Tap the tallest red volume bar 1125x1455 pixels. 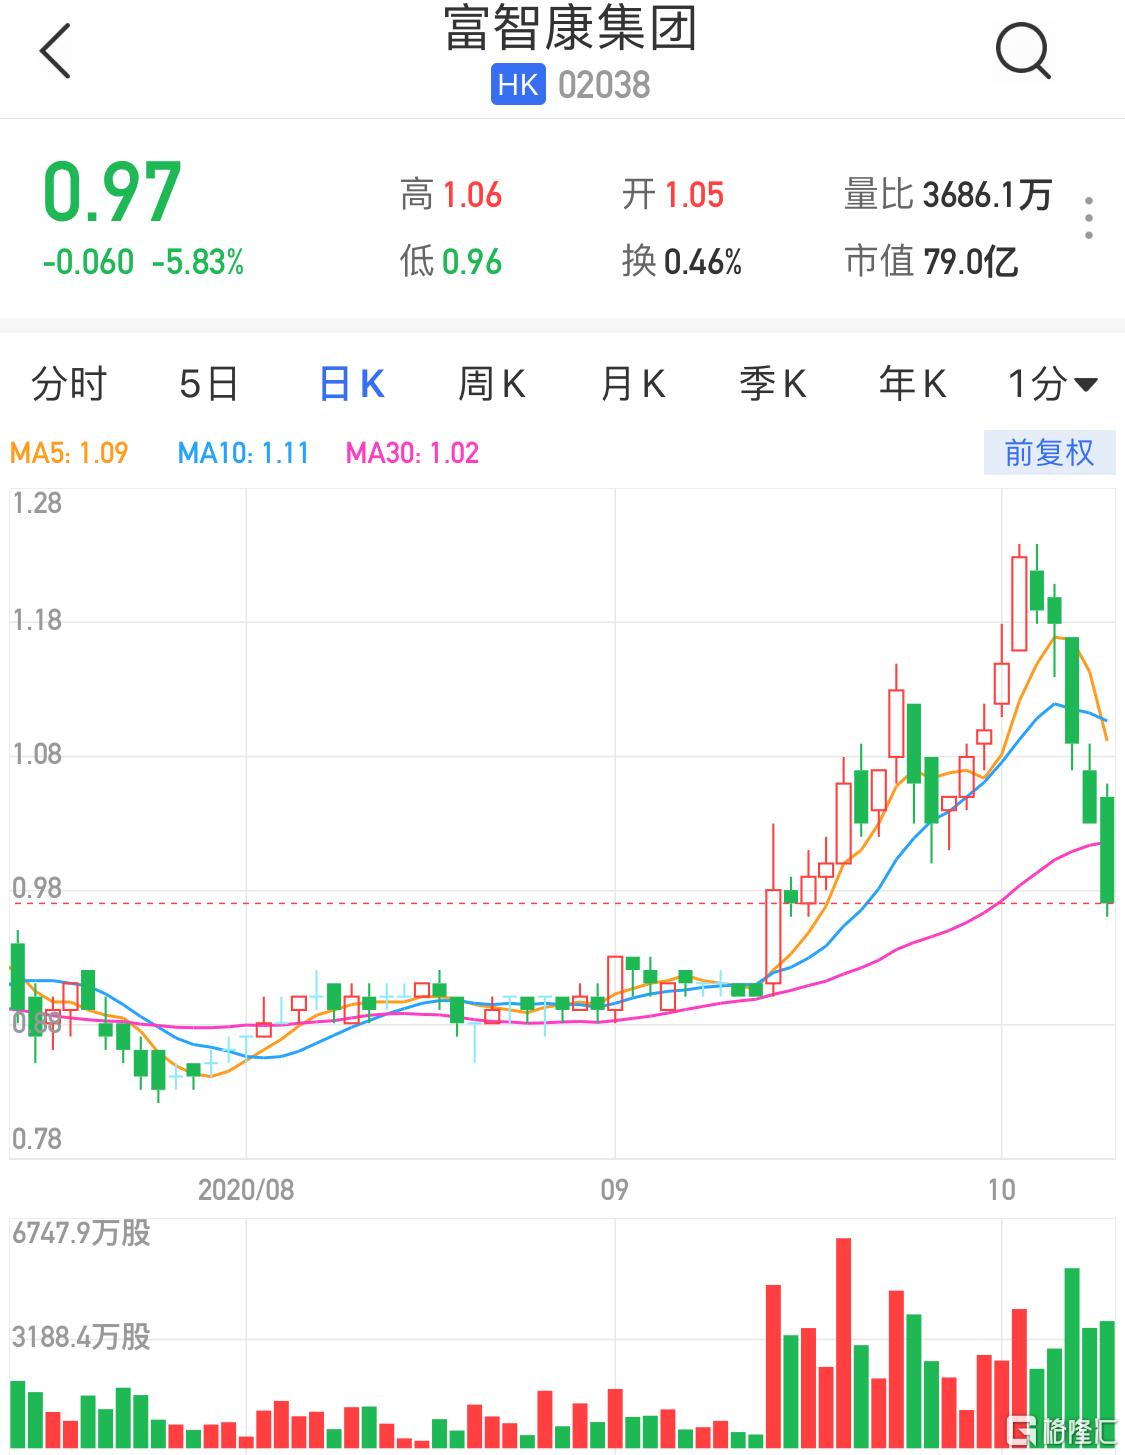click(x=843, y=1344)
